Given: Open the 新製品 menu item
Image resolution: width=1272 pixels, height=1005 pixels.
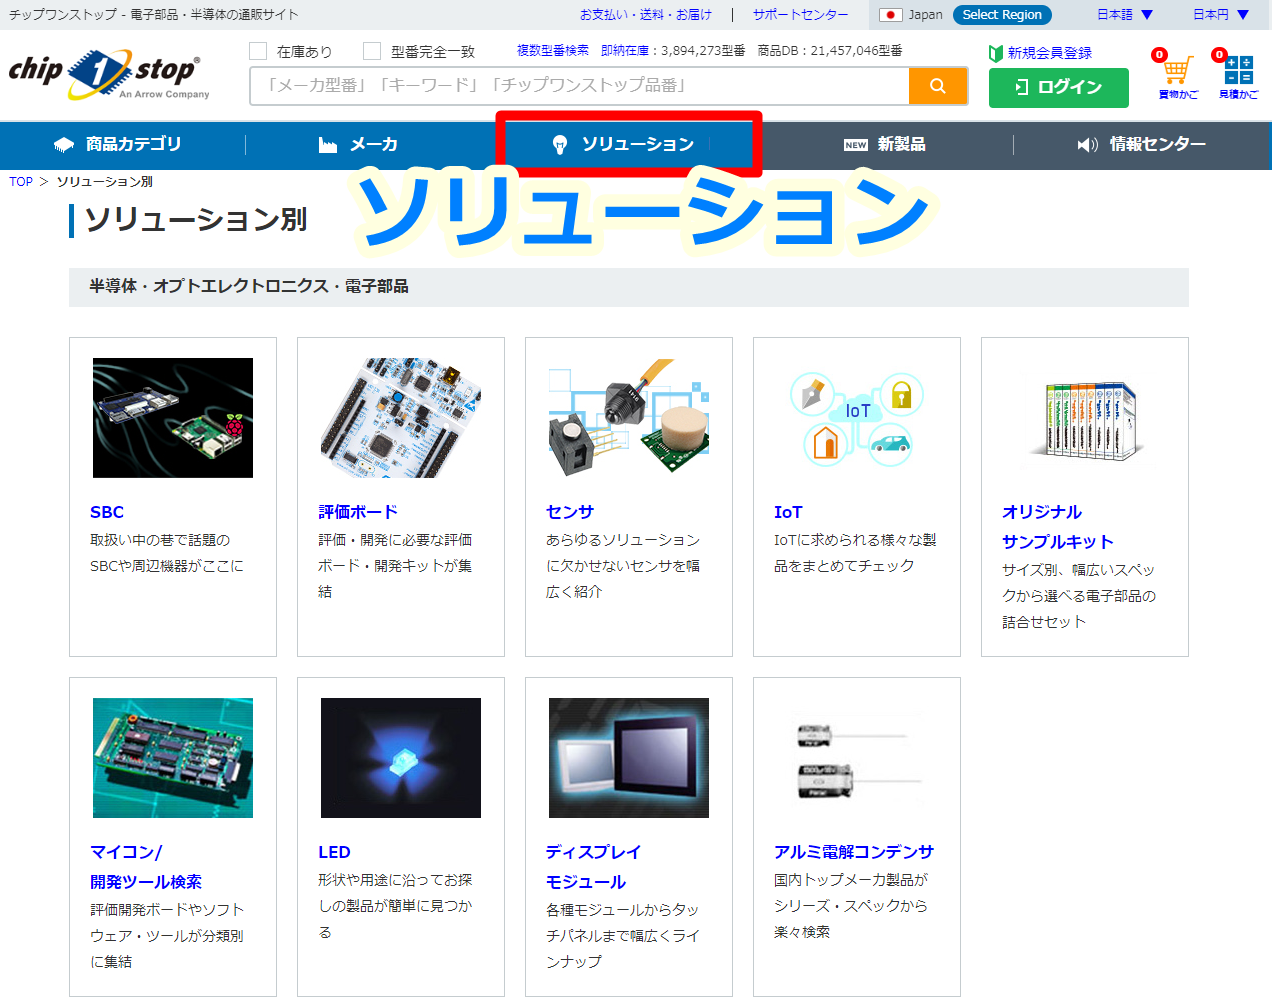Looking at the screenshot, I should point(885,145).
